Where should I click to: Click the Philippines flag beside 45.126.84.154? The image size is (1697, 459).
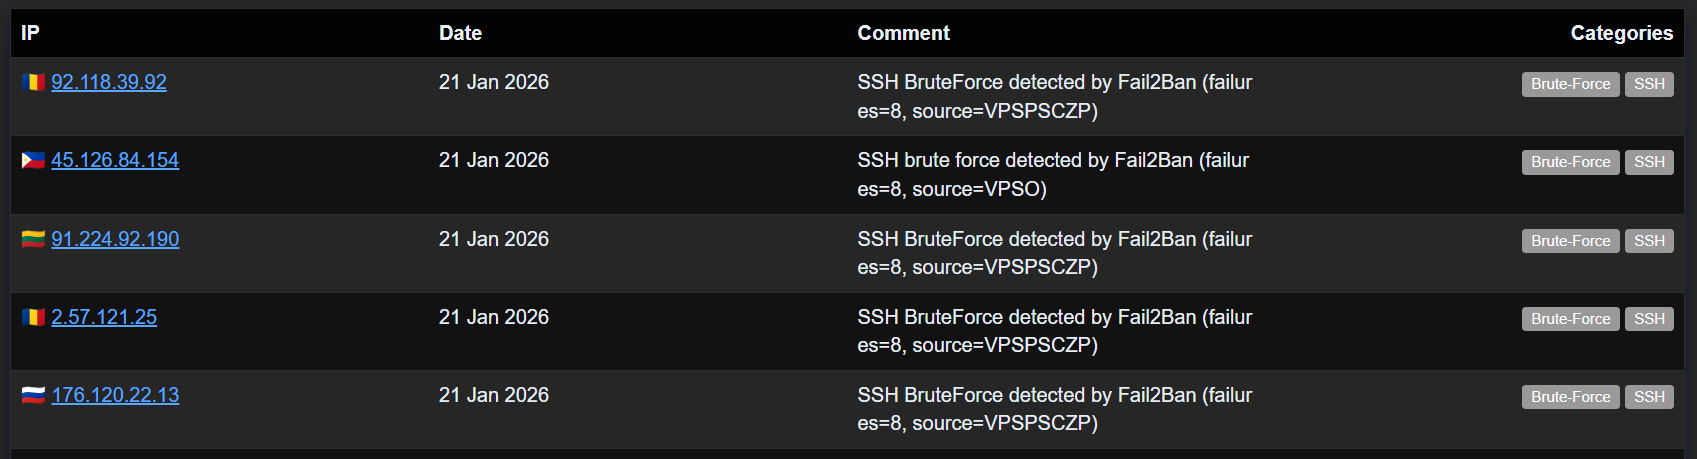click(33, 160)
